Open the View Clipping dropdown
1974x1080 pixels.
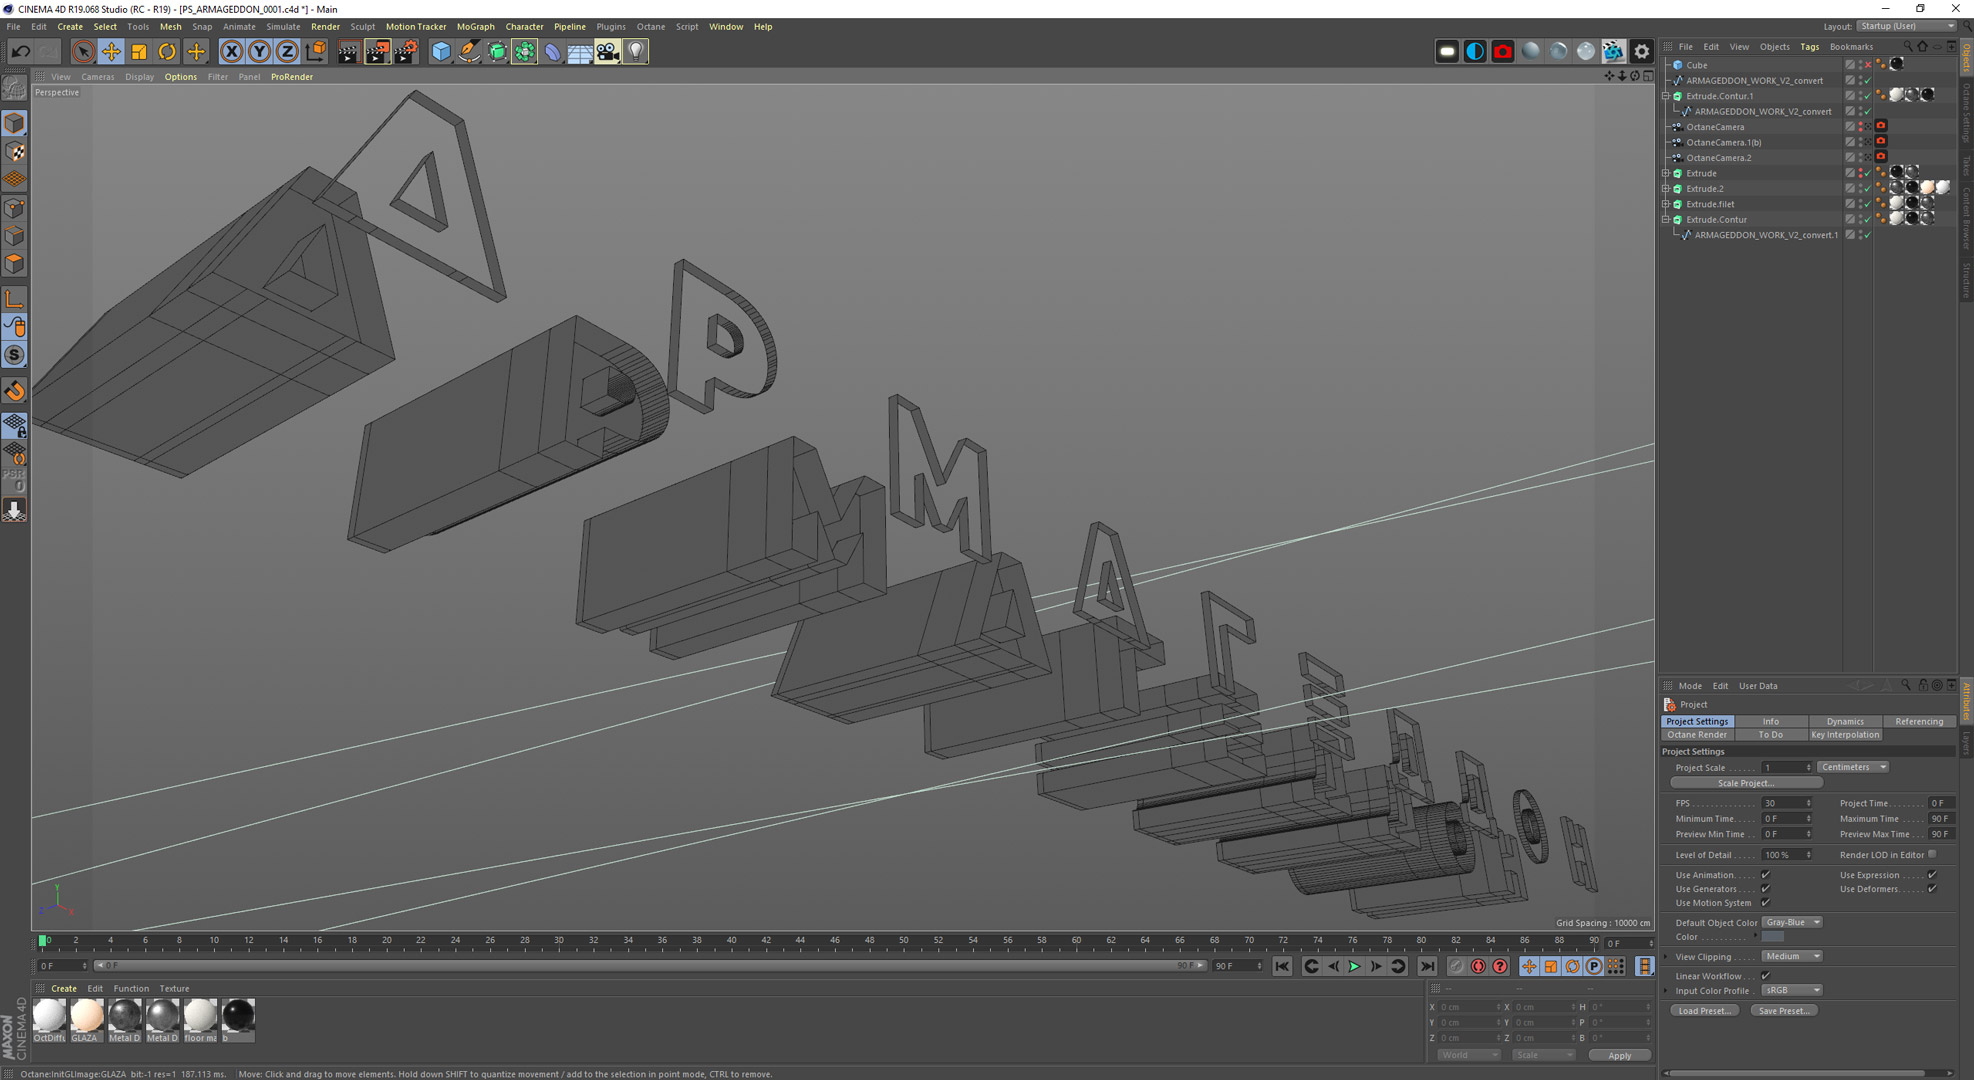pos(1791,957)
